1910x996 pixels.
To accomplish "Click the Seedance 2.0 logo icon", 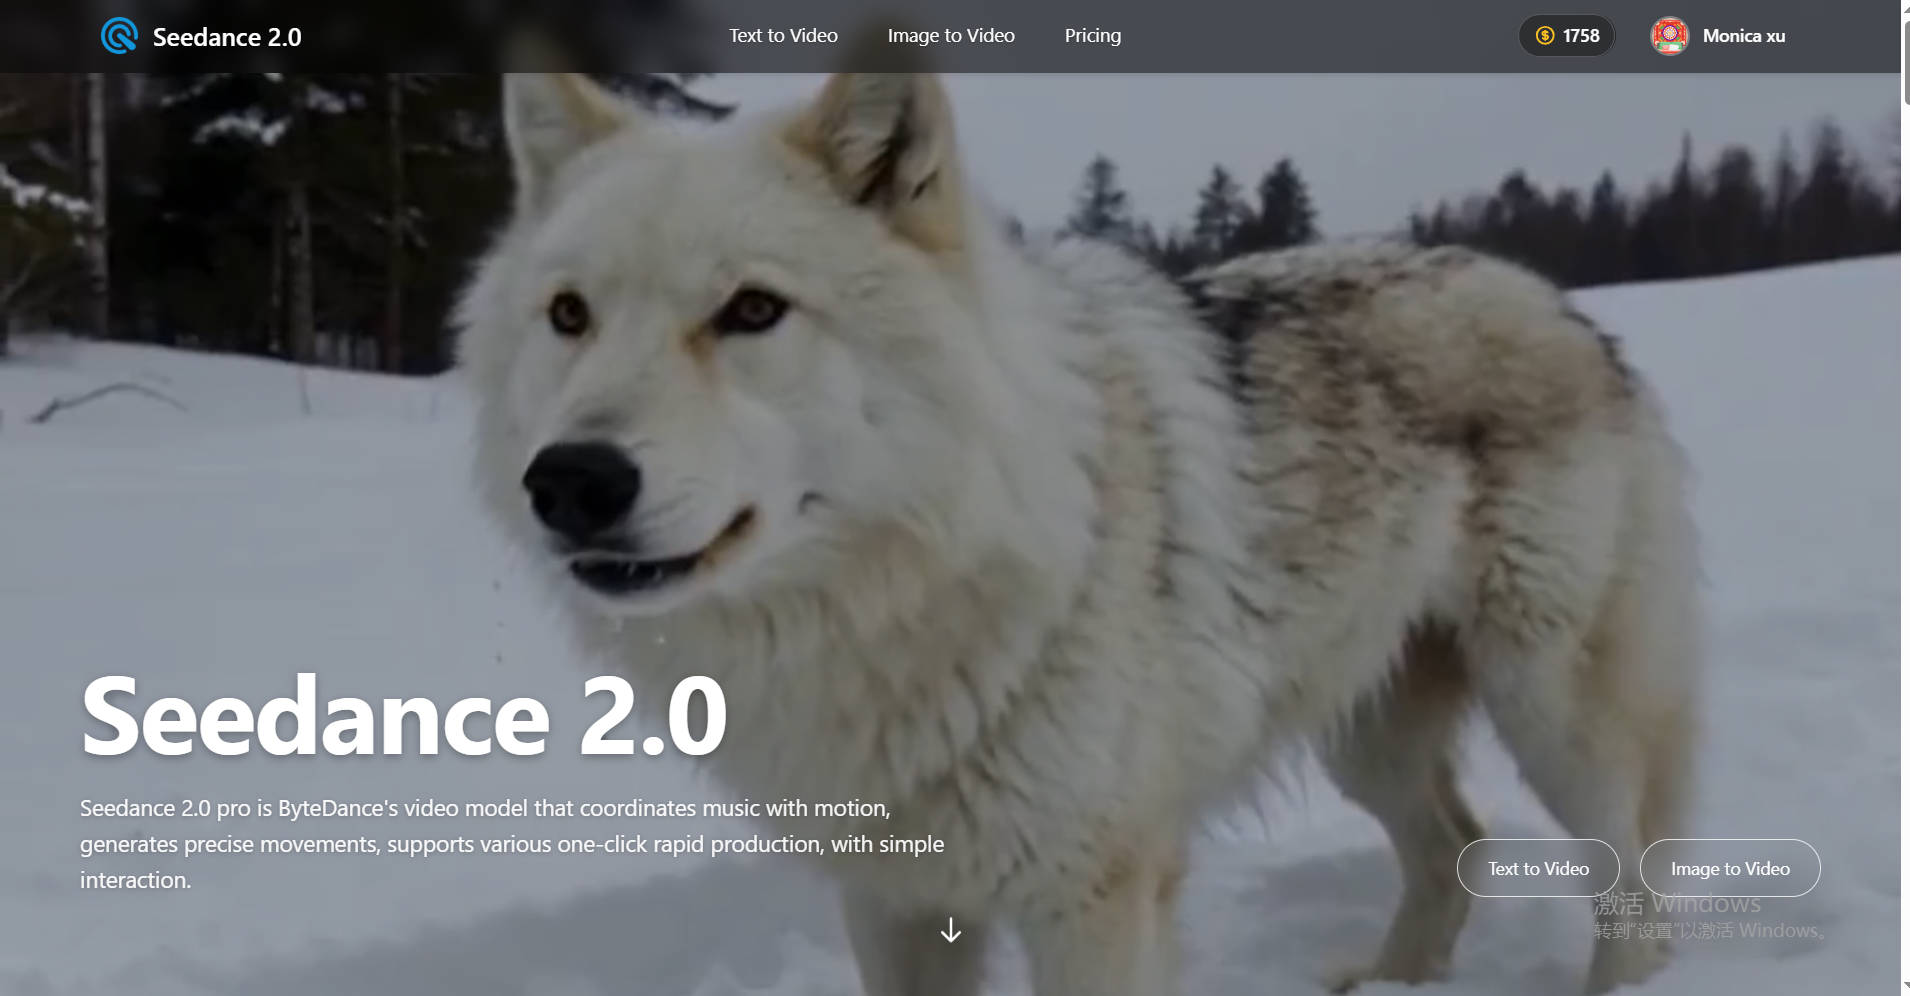I will click(119, 36).
